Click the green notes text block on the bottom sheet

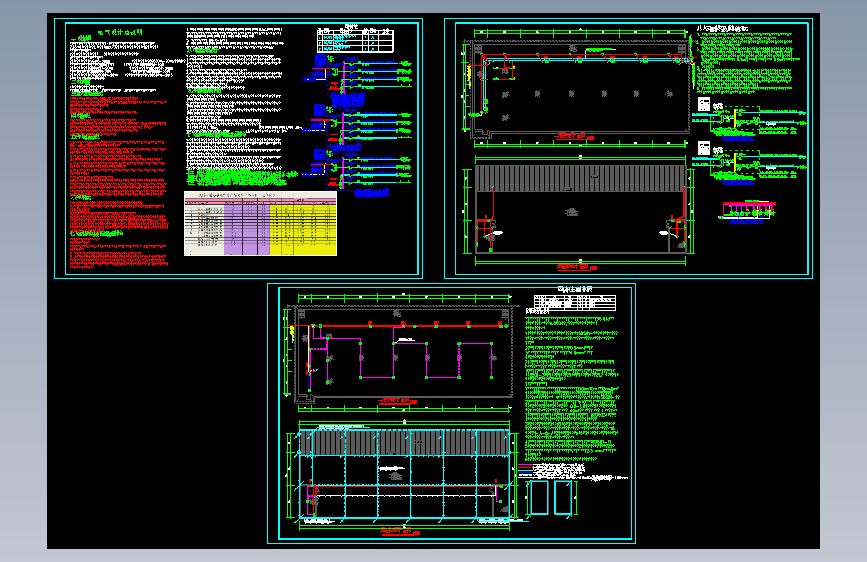(571, 388)
